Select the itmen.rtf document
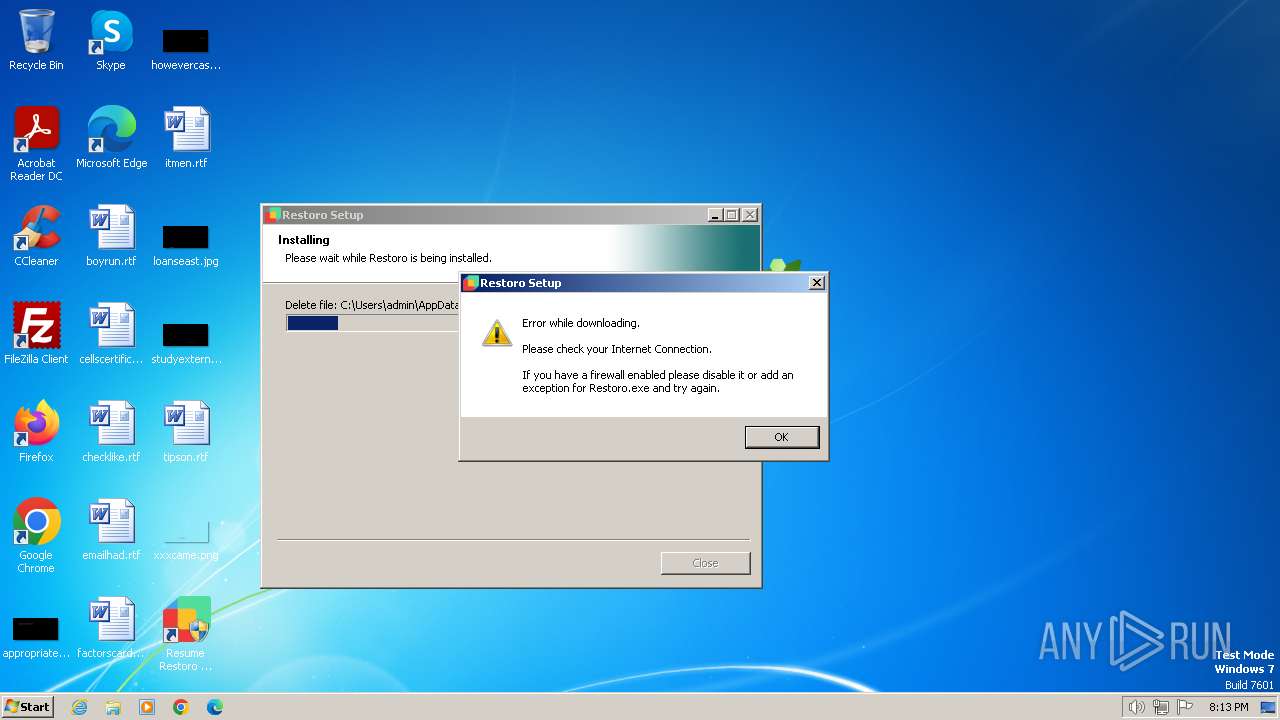This screenshot has height=720, width=1280. click(x=186, y=138)
